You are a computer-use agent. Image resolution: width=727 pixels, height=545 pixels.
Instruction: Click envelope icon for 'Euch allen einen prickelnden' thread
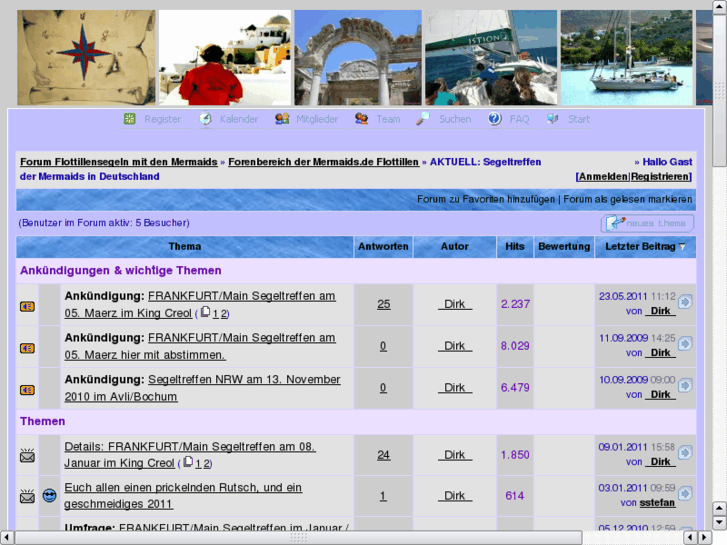[27, 496]
